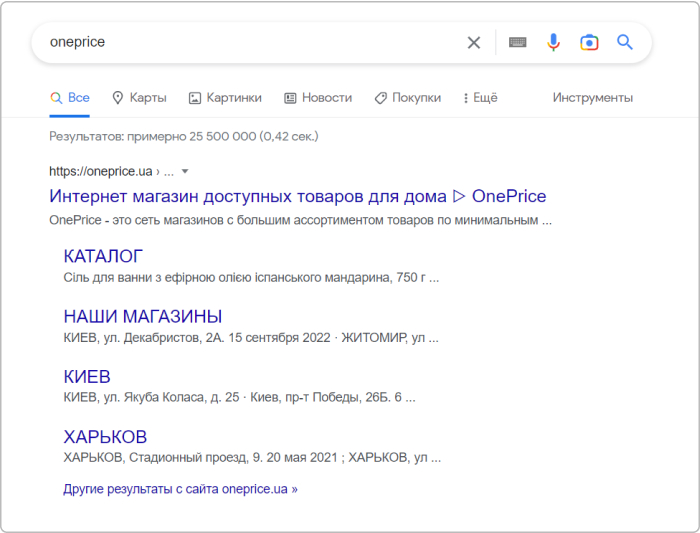700x533 pixels.
Task: Click the magnifier icon in the Все tab
Action: pyautogui.click(x=56, y=98)
